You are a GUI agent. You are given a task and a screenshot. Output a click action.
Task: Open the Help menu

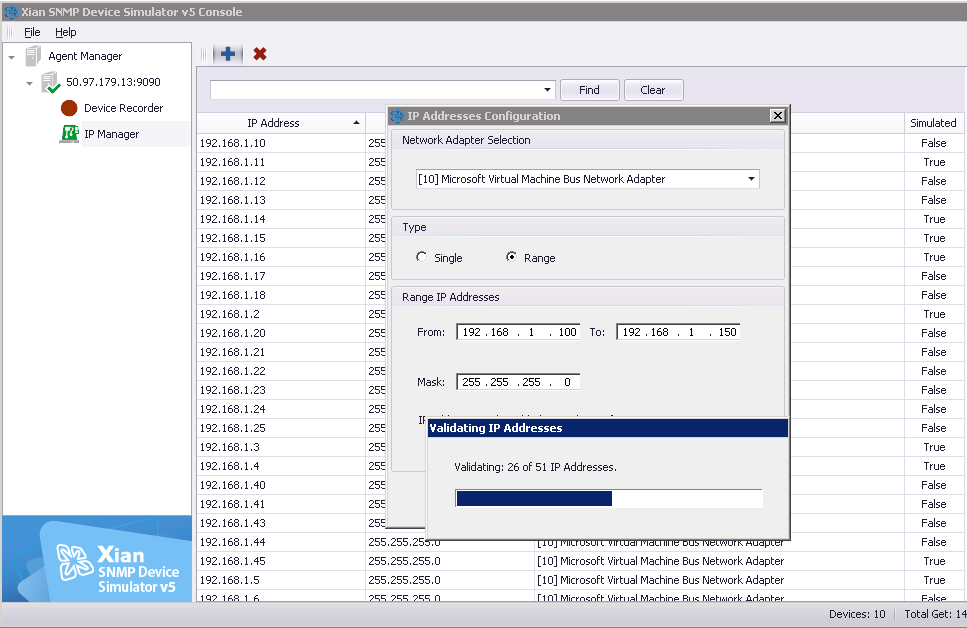point(65,32)
